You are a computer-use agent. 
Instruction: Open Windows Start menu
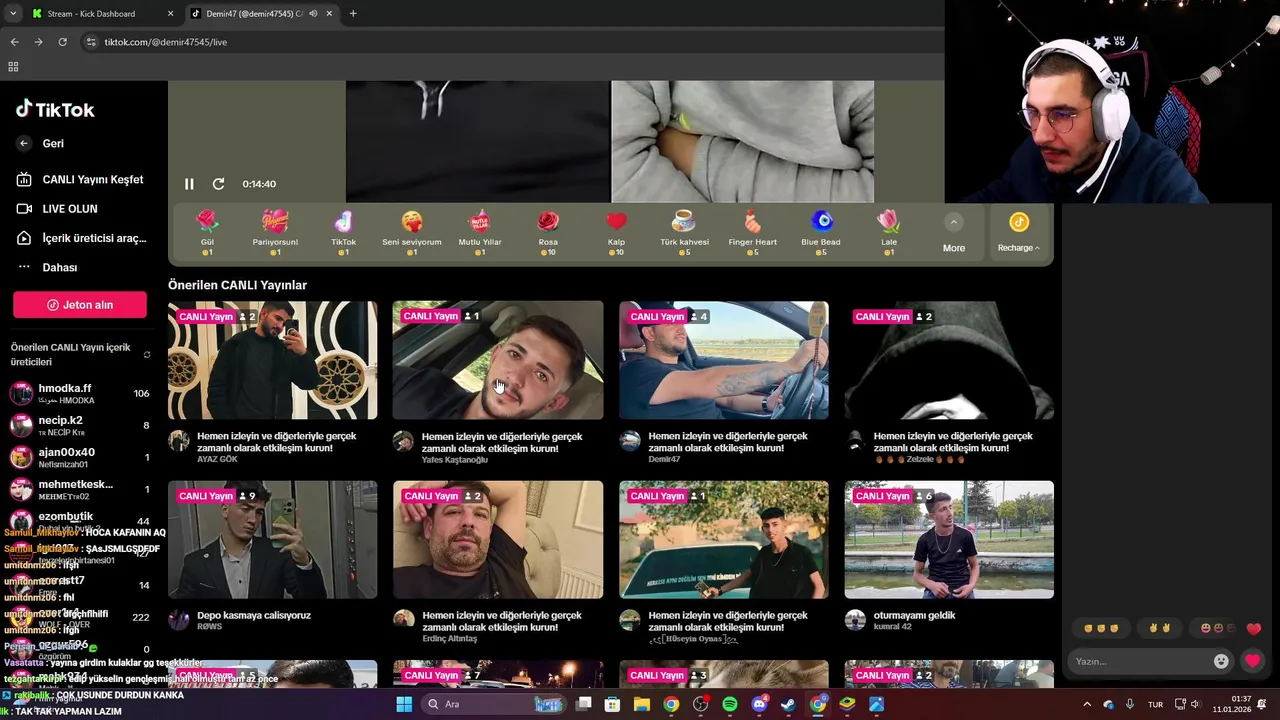tap(404, 704)
